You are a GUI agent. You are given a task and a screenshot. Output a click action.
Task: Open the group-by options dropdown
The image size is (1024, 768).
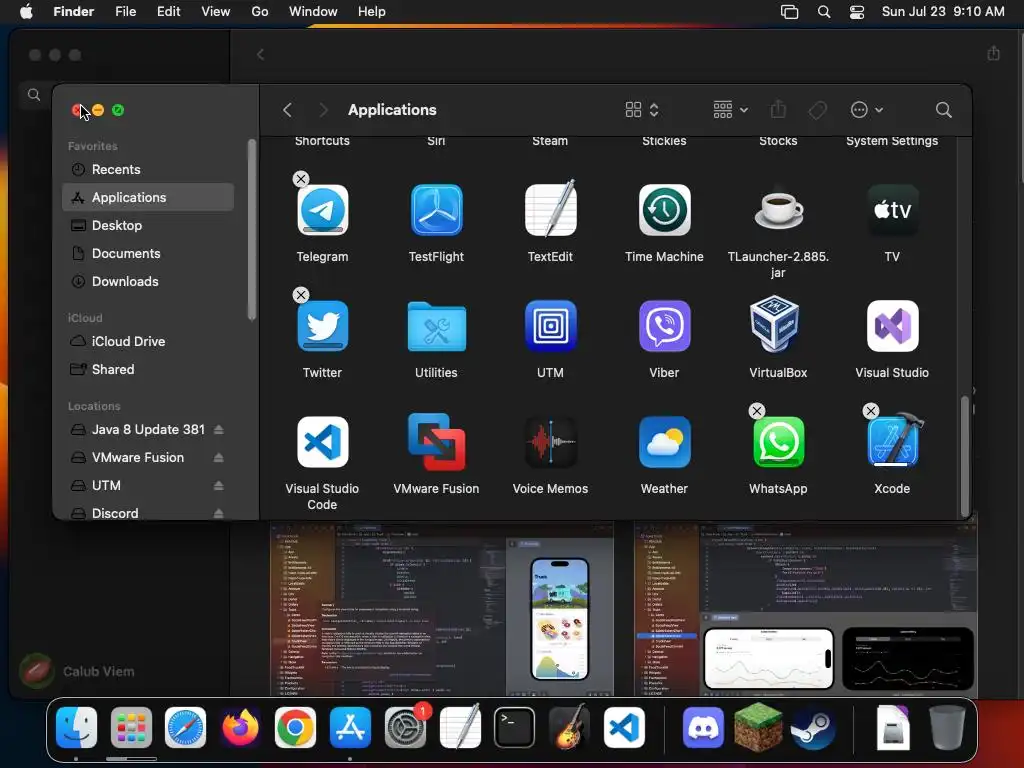tap(730, 110)
